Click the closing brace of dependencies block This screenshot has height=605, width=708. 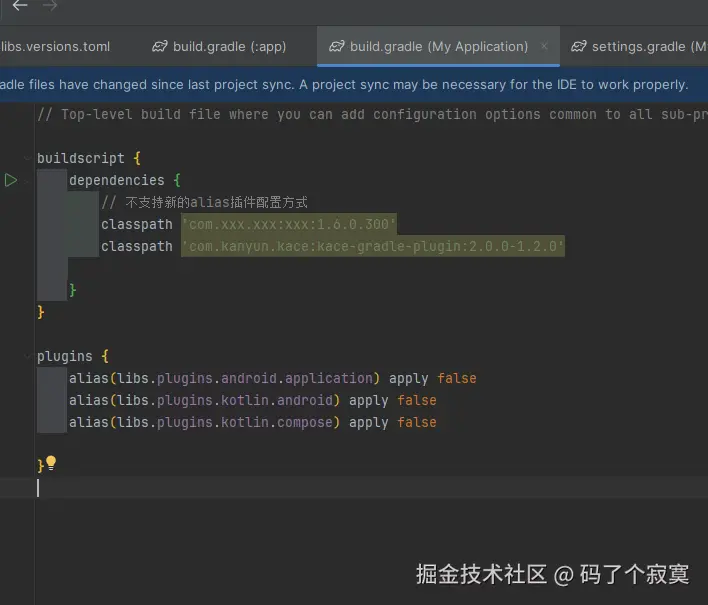click(73, 290)
